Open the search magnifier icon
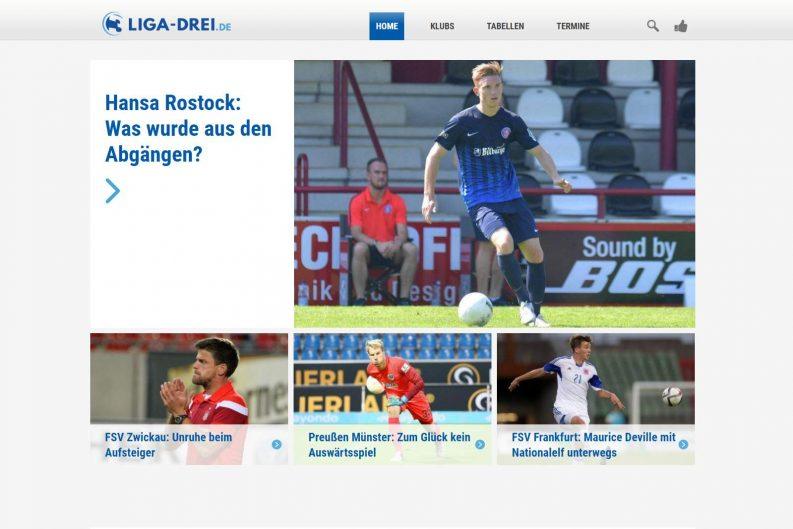The image size is (793, 529). [652, 26]
